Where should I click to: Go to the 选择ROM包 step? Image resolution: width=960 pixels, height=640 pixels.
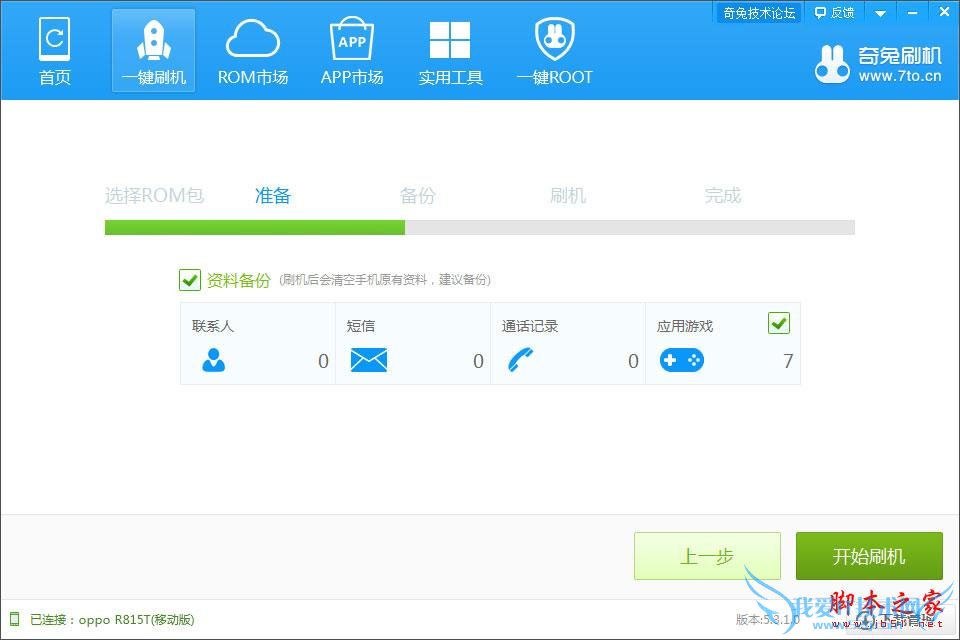click(154, 195)
